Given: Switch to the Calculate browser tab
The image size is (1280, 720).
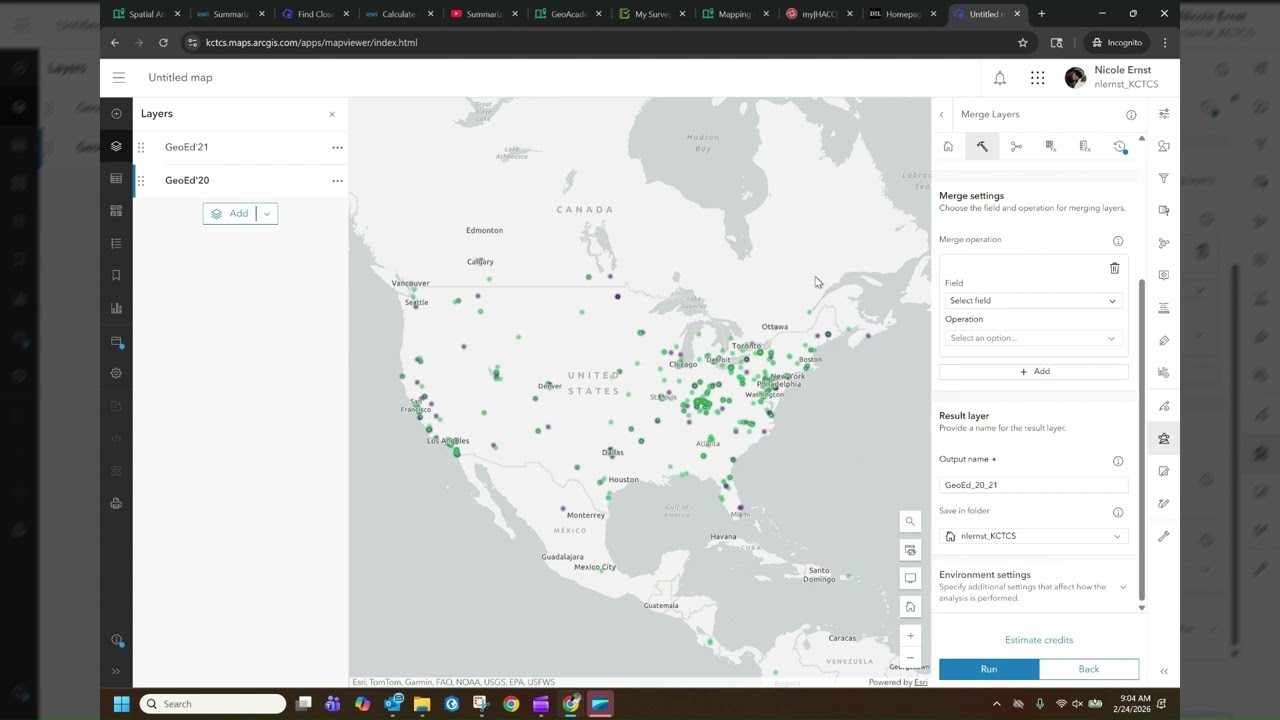Looking at the screenshot, I should coord(398,14).
